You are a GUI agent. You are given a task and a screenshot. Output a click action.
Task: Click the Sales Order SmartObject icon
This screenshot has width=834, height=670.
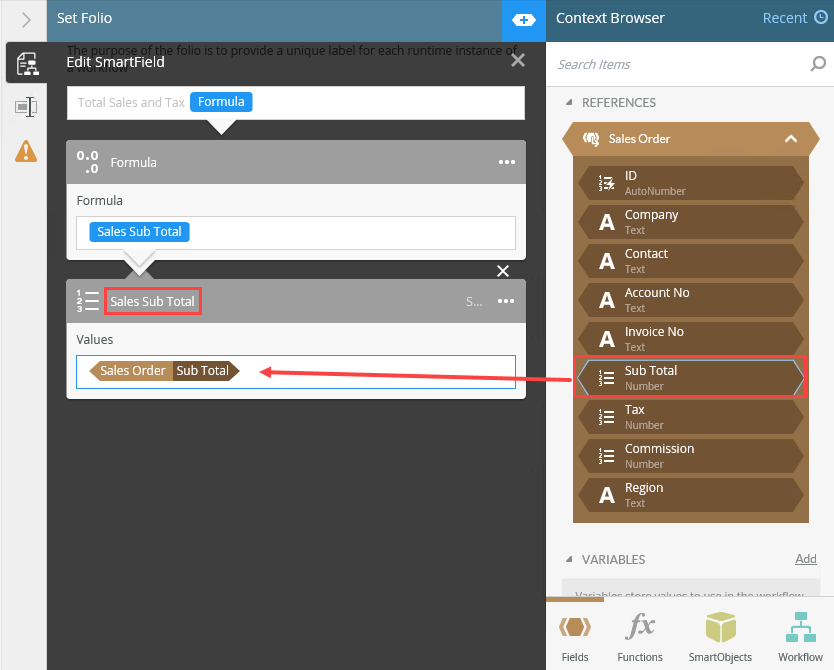tap(591, 139)
